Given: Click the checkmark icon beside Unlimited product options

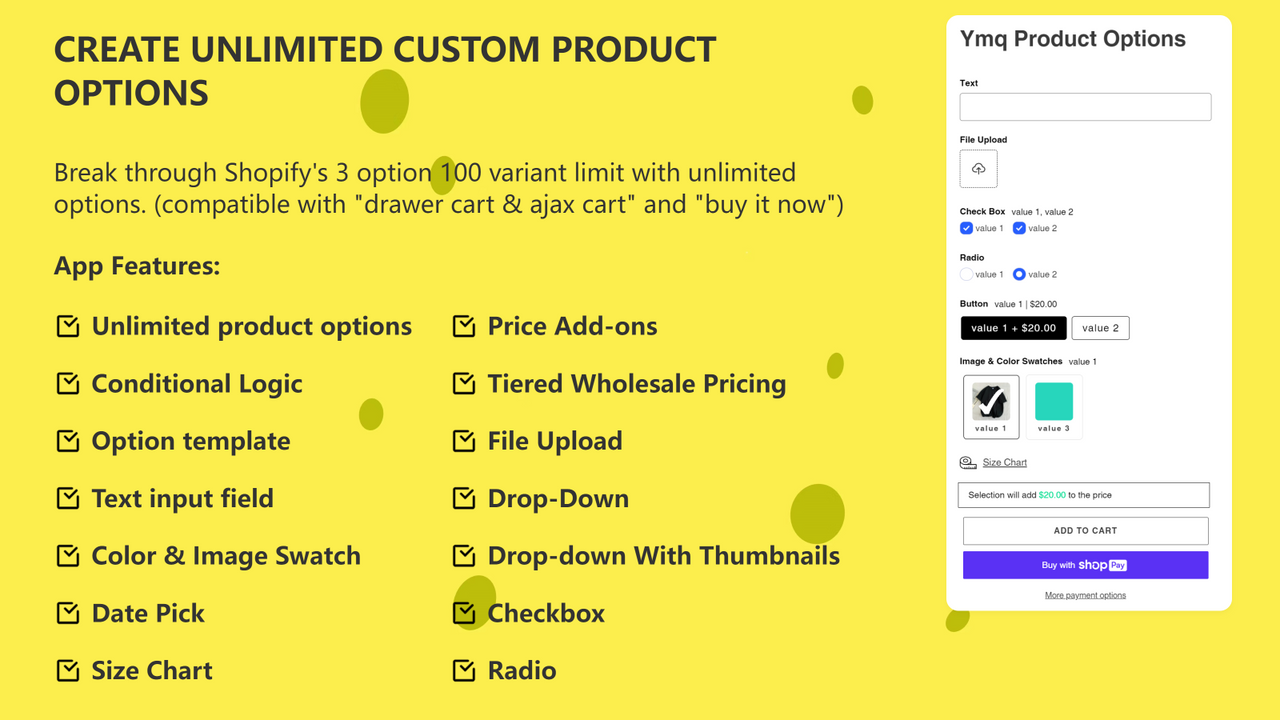Looking at the screenshot, I should tap(67, 325).
